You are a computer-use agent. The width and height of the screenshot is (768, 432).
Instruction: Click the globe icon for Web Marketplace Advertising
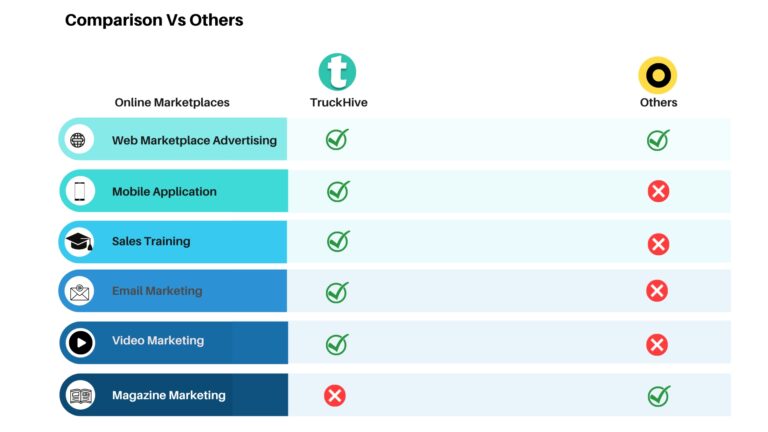point(79,140)
